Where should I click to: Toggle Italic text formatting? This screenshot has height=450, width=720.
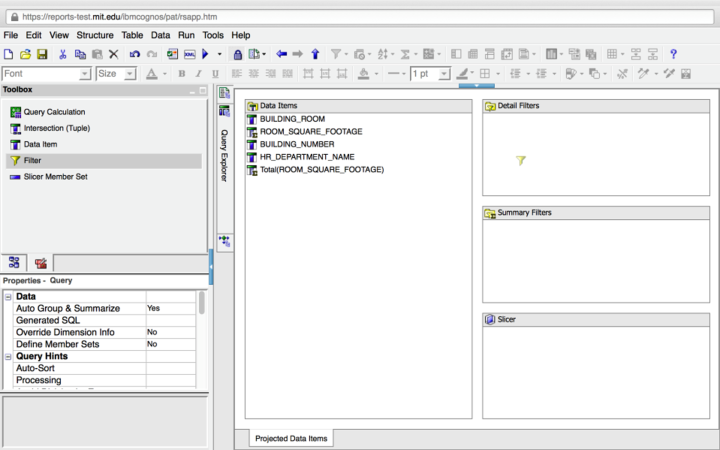pos(199,74)
